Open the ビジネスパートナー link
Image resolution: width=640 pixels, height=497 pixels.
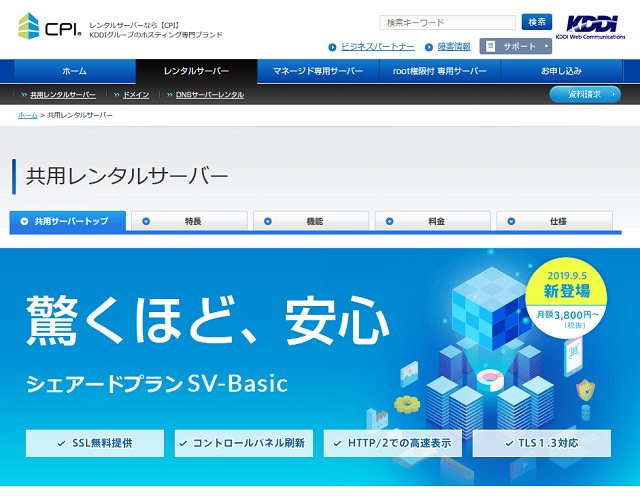378,47
